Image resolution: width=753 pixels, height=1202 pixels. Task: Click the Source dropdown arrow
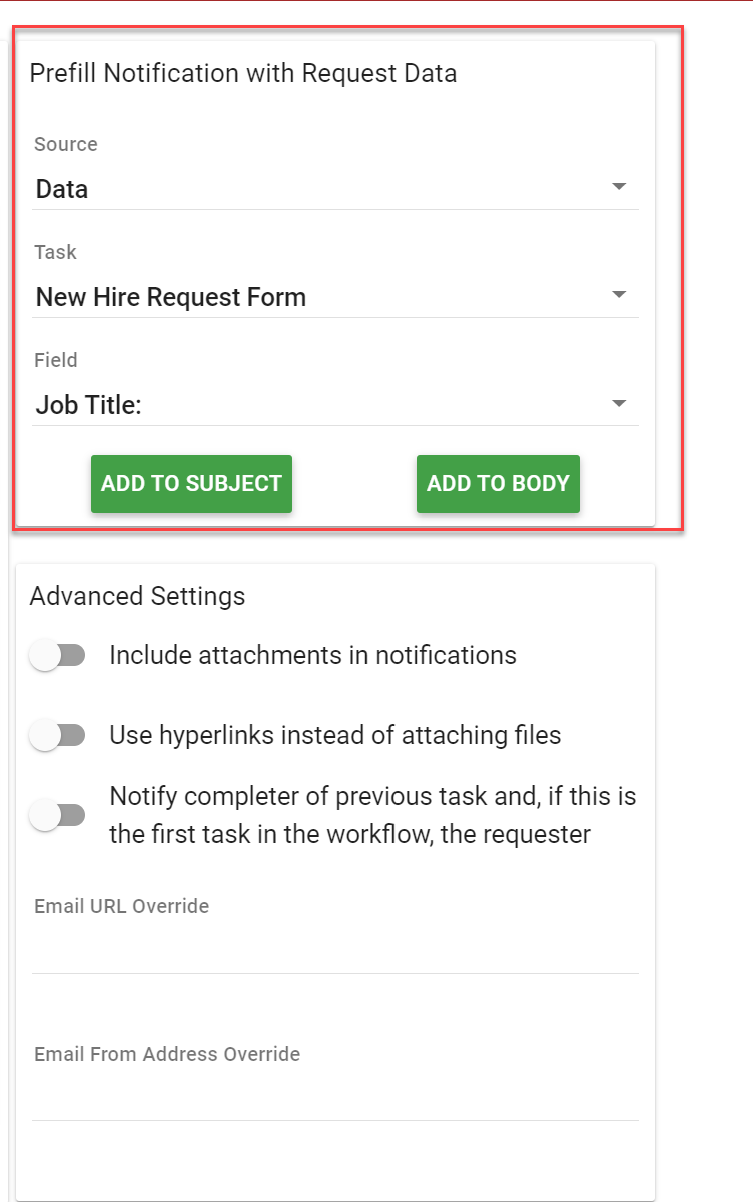click(619, 187)
